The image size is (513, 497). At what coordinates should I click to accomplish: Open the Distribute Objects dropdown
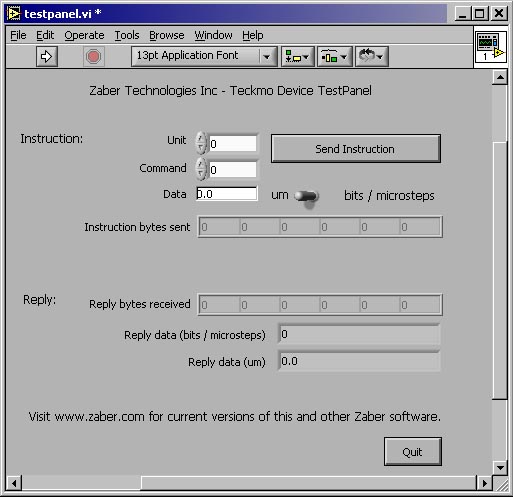334,56
